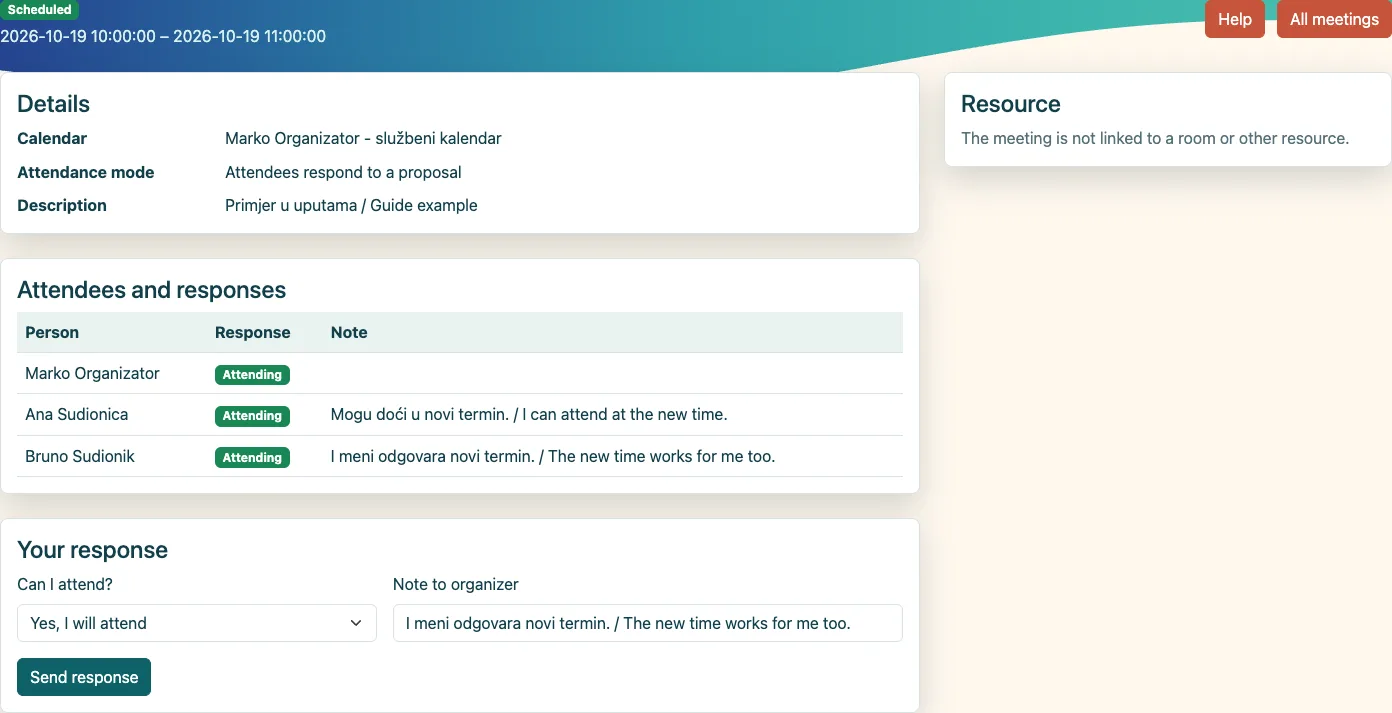This screenshot has width=1392, height=713.
Task: Click the Attendance mode label
Action: point(86,172)
